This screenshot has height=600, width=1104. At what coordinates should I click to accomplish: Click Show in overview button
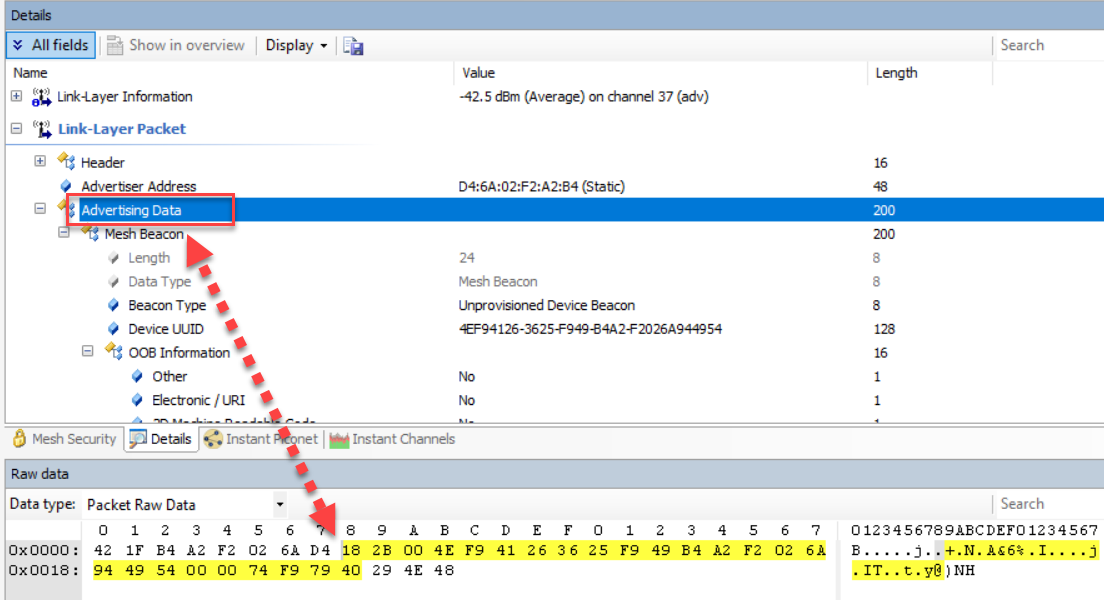pos(175,45)
